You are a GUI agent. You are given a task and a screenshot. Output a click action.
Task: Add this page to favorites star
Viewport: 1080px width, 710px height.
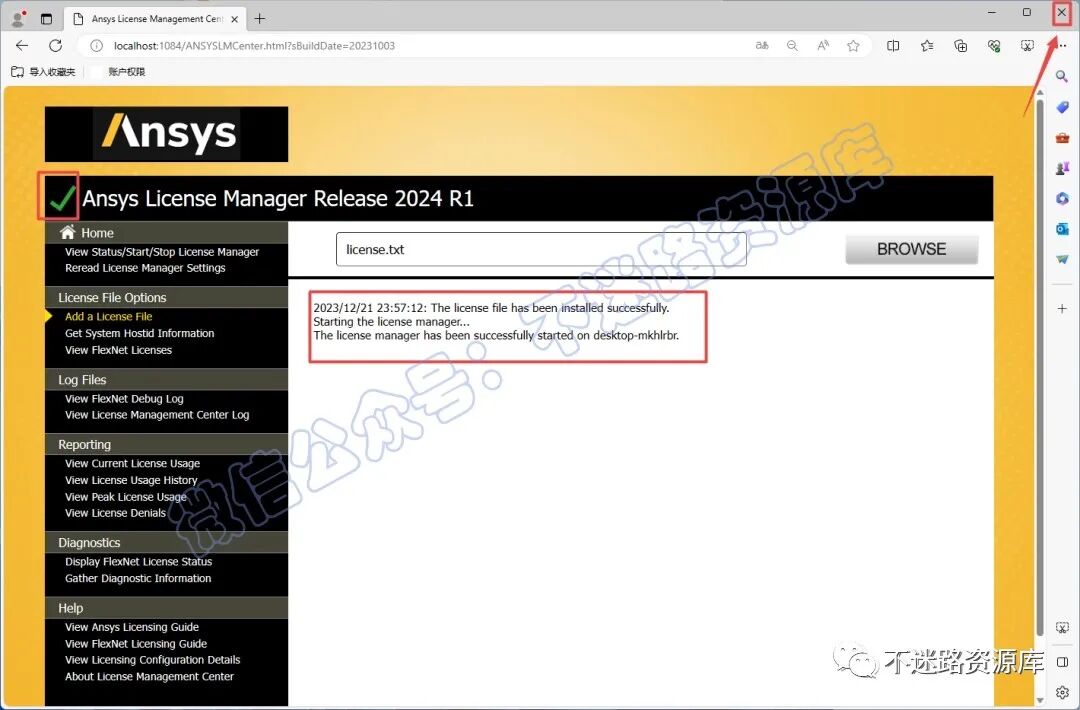(853, 45)
